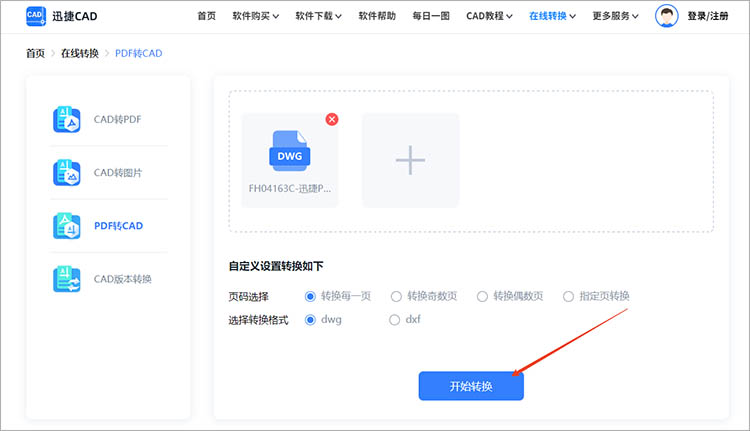Click 自定义设置转换如下 heading

tap(276, 265)
